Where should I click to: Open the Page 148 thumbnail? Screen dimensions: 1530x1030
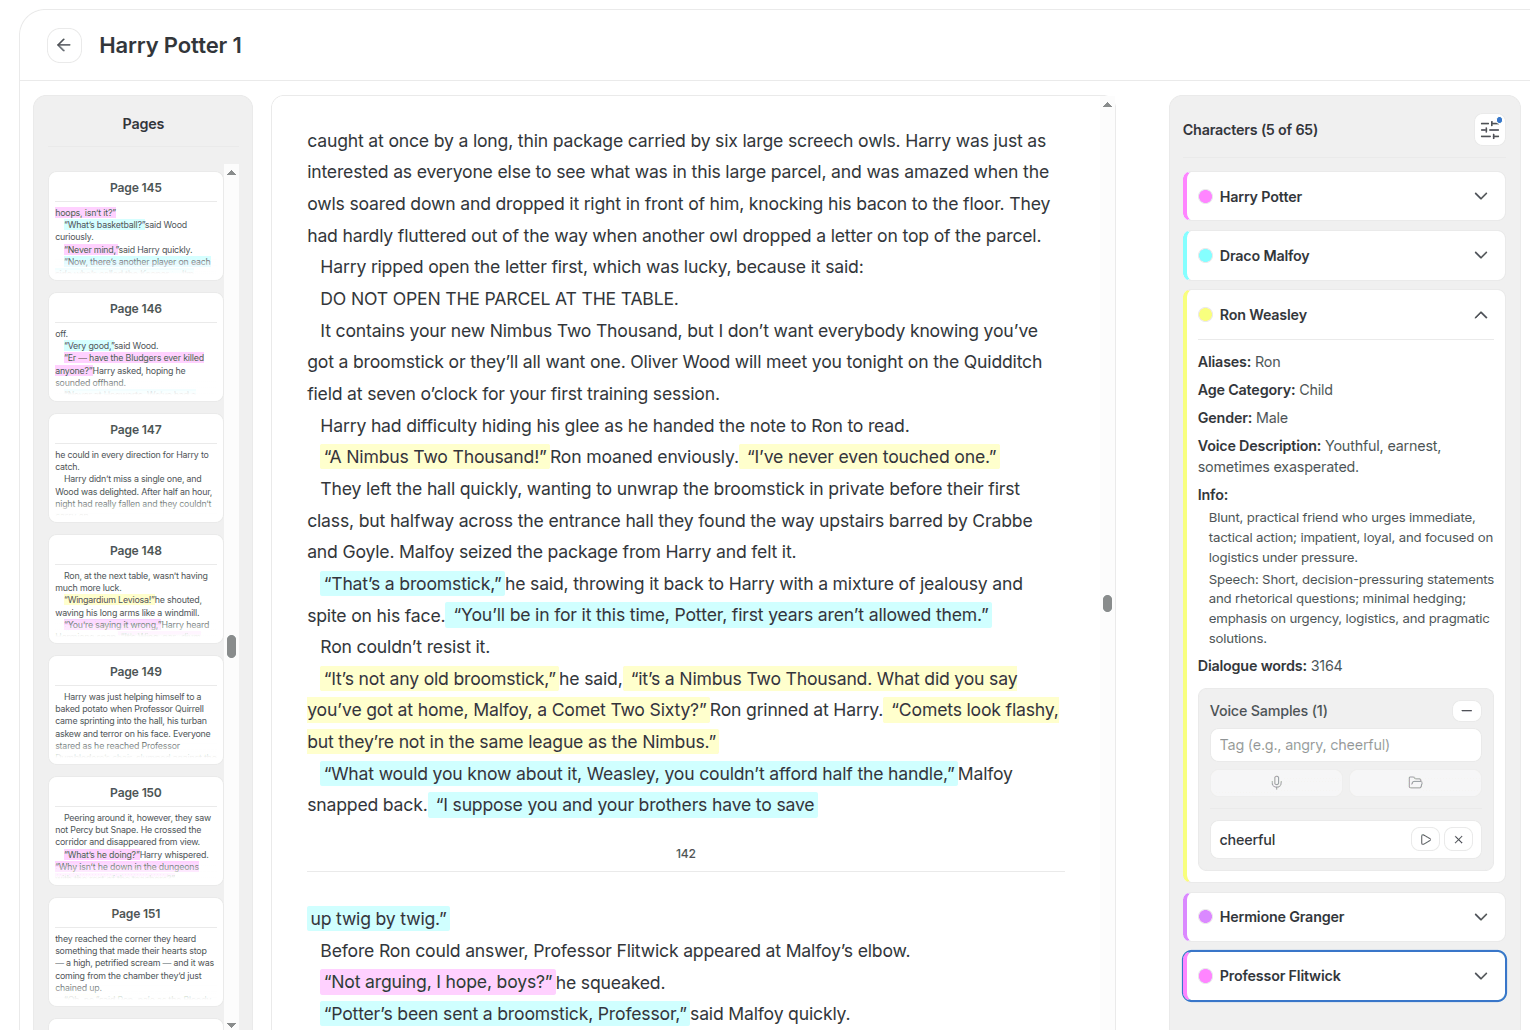tap(135, 588)
